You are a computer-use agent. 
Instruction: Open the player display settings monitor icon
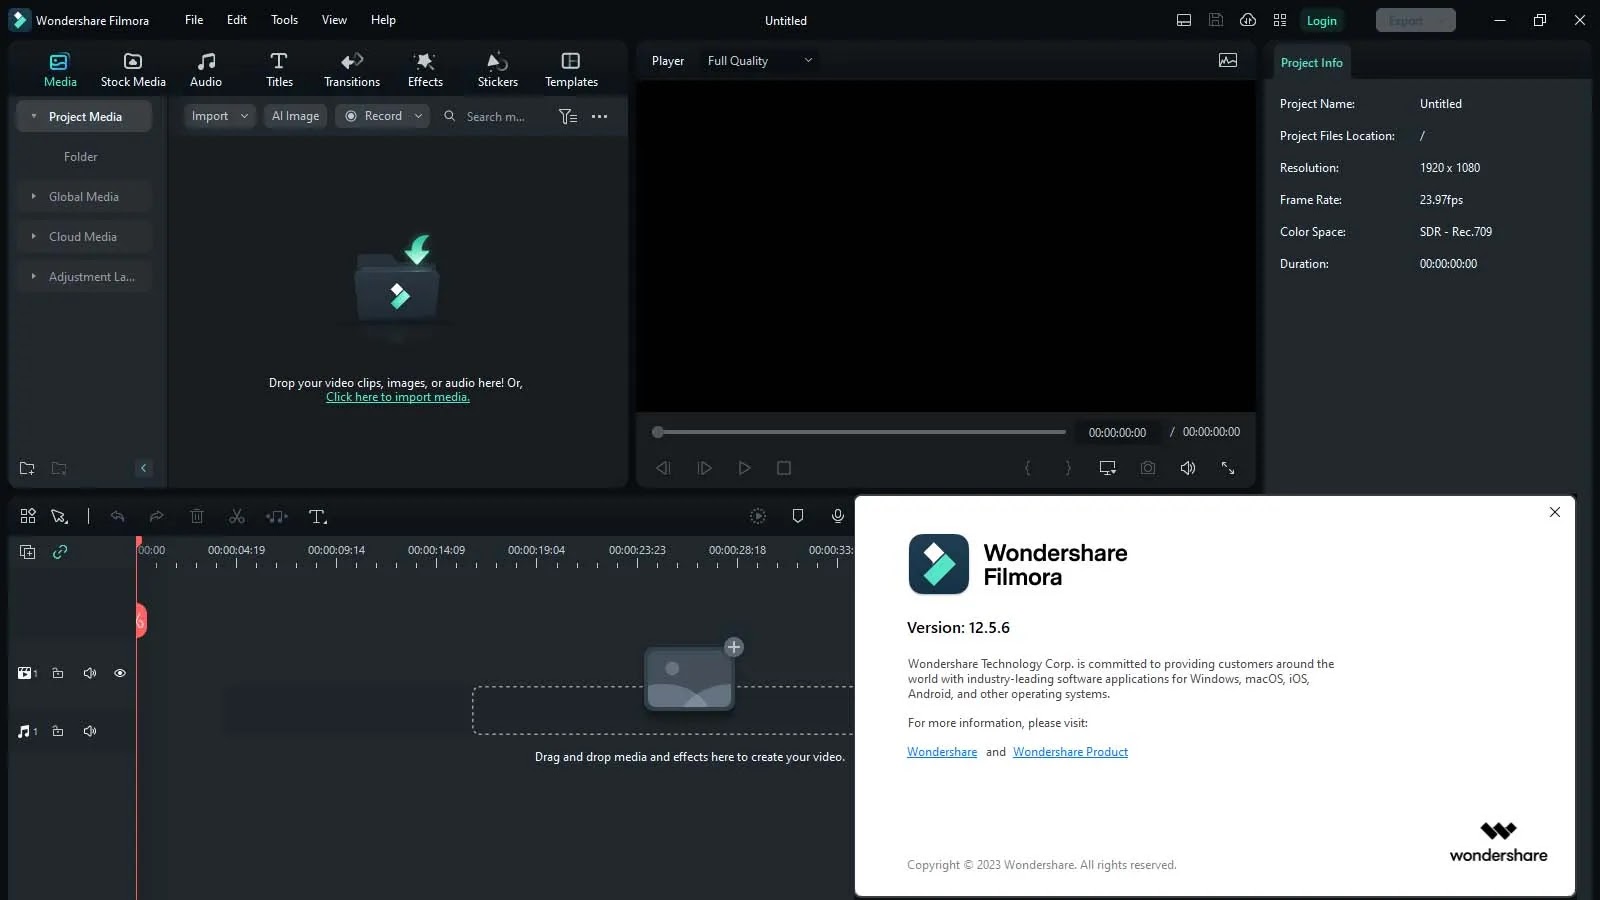point(1108,468)
